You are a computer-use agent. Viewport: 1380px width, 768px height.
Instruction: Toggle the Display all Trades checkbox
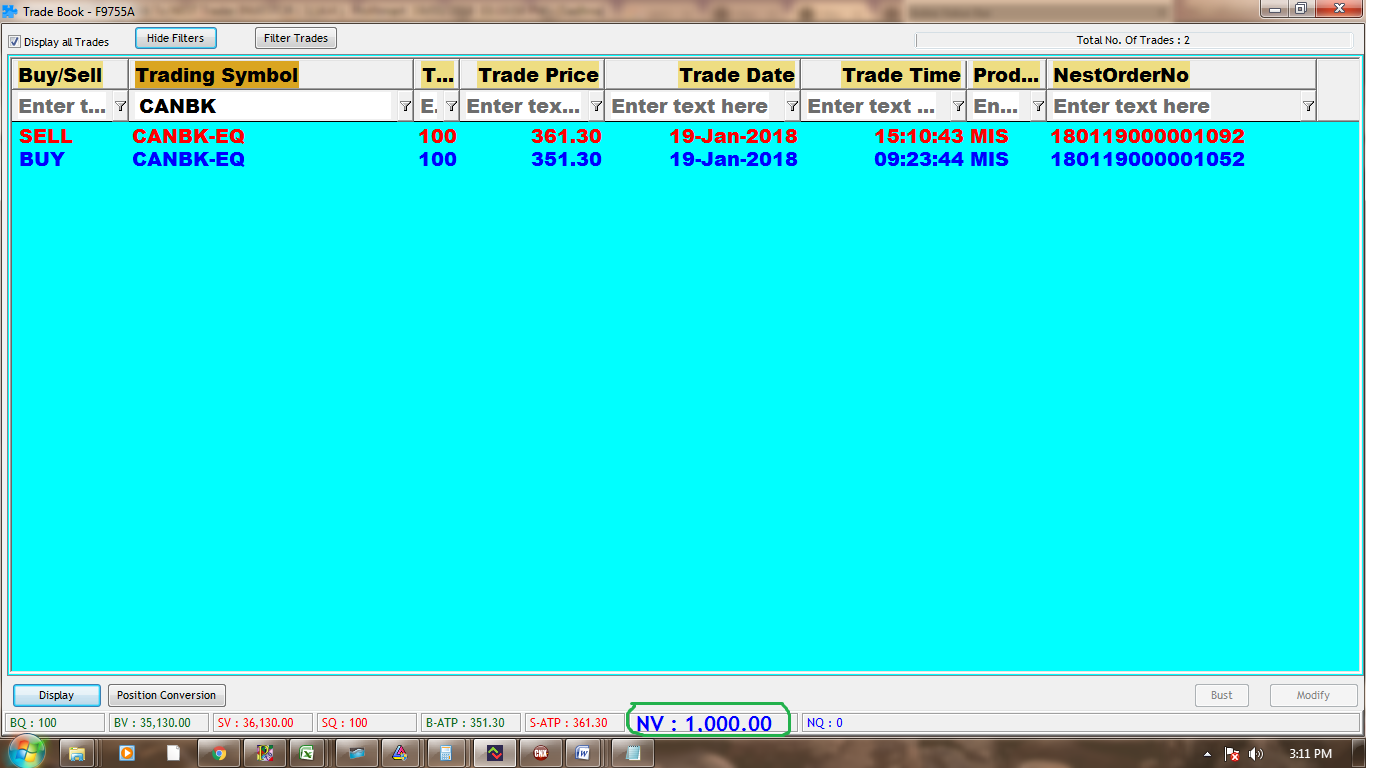[15, 42]
